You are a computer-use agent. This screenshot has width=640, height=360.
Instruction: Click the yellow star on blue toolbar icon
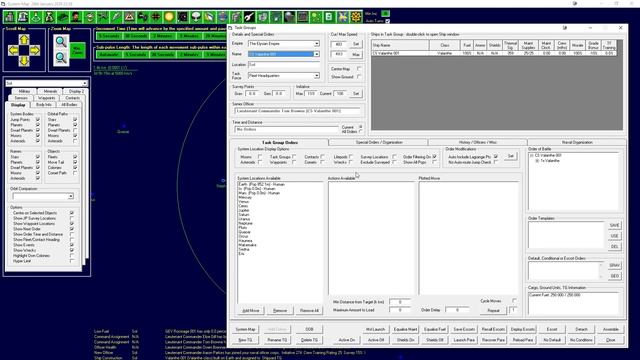point(342,17)
